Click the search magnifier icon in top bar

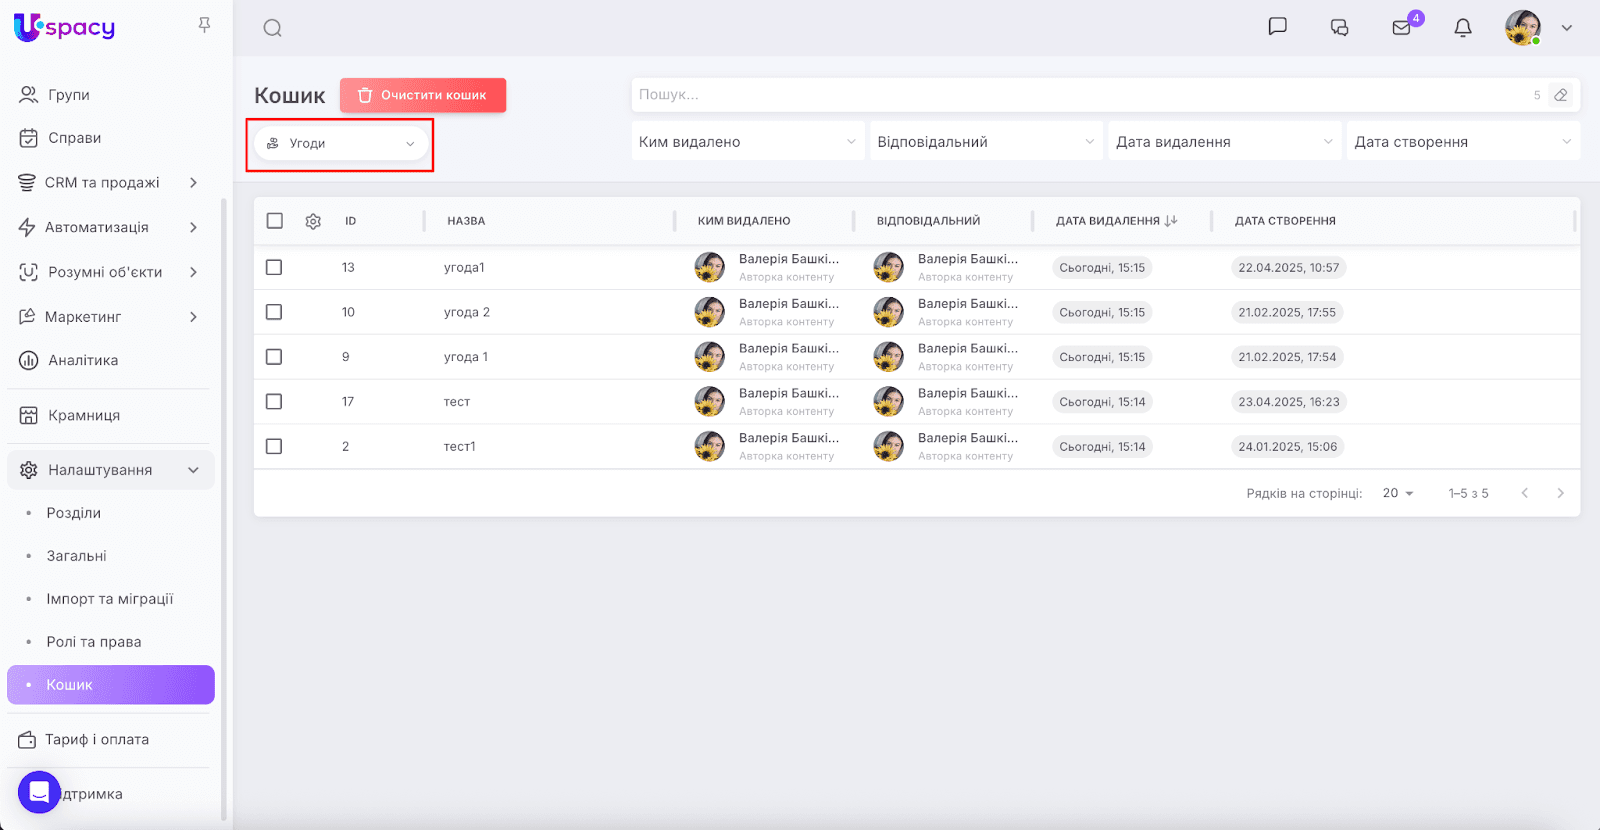click(x=272, y=28)
